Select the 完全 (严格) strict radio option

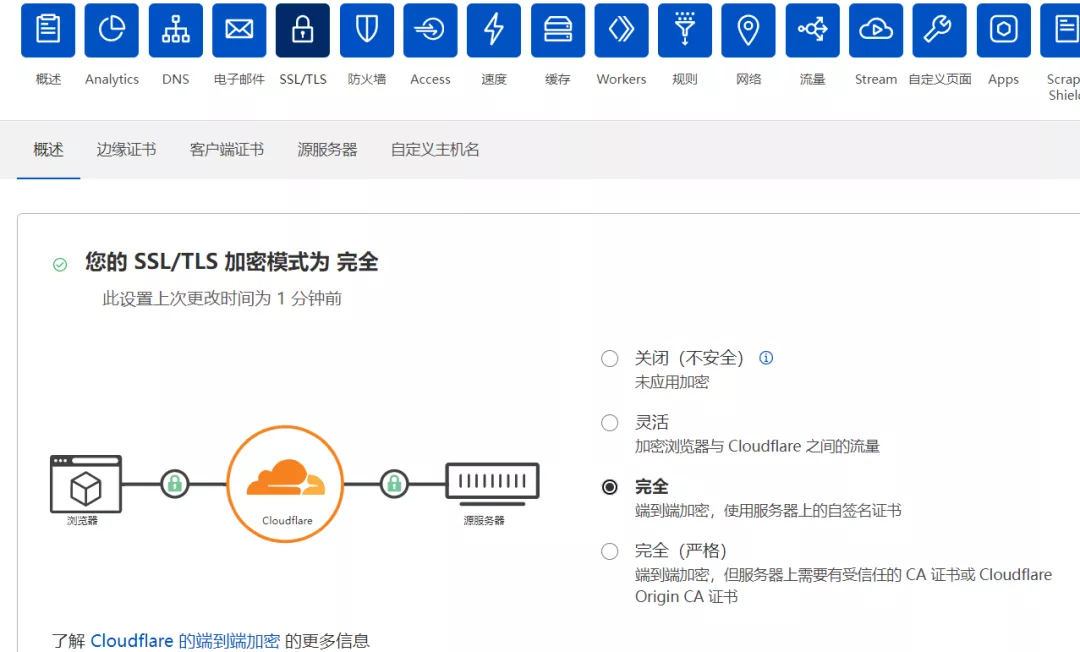tap(610, 551)
